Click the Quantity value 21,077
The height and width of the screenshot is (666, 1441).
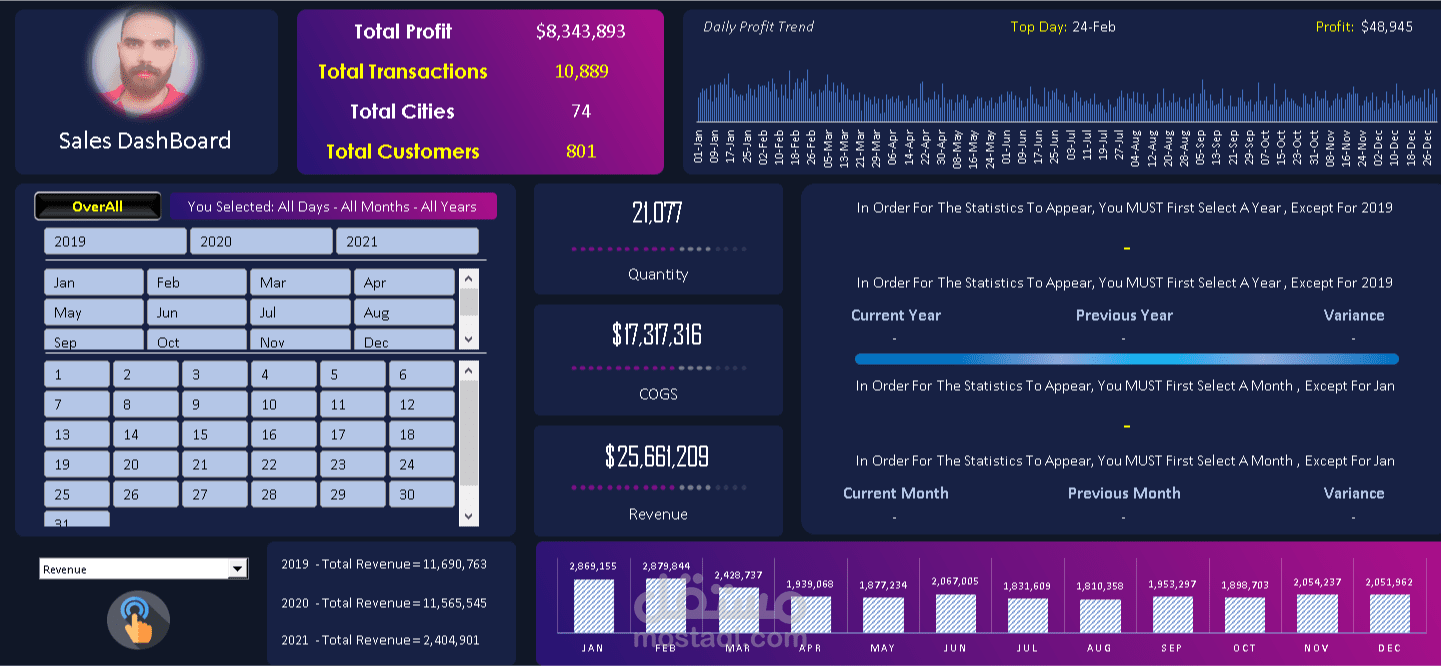click(x=657, y=212)
